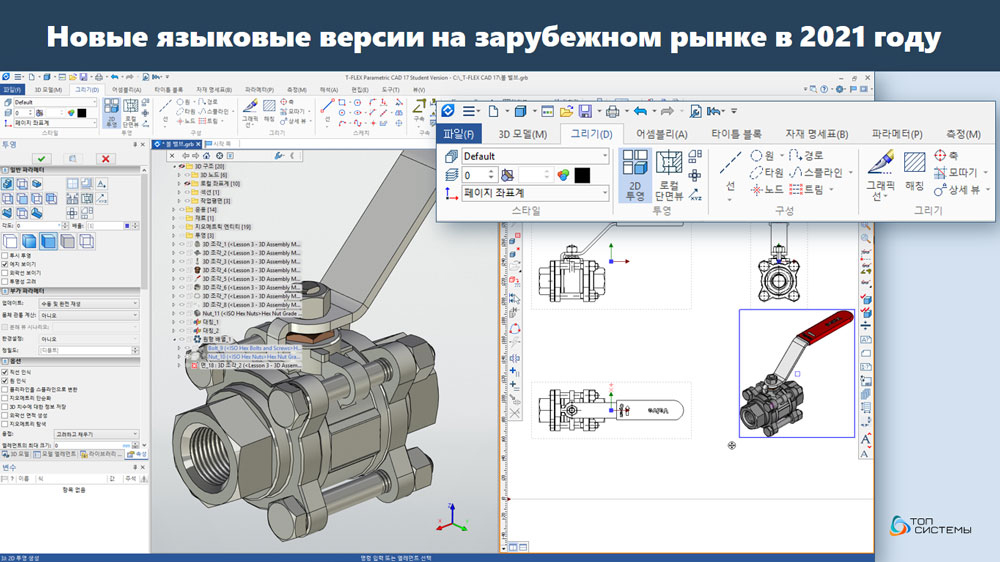Click the new document icon in enlarged toolbar
1000x562 pixels.
493,111
